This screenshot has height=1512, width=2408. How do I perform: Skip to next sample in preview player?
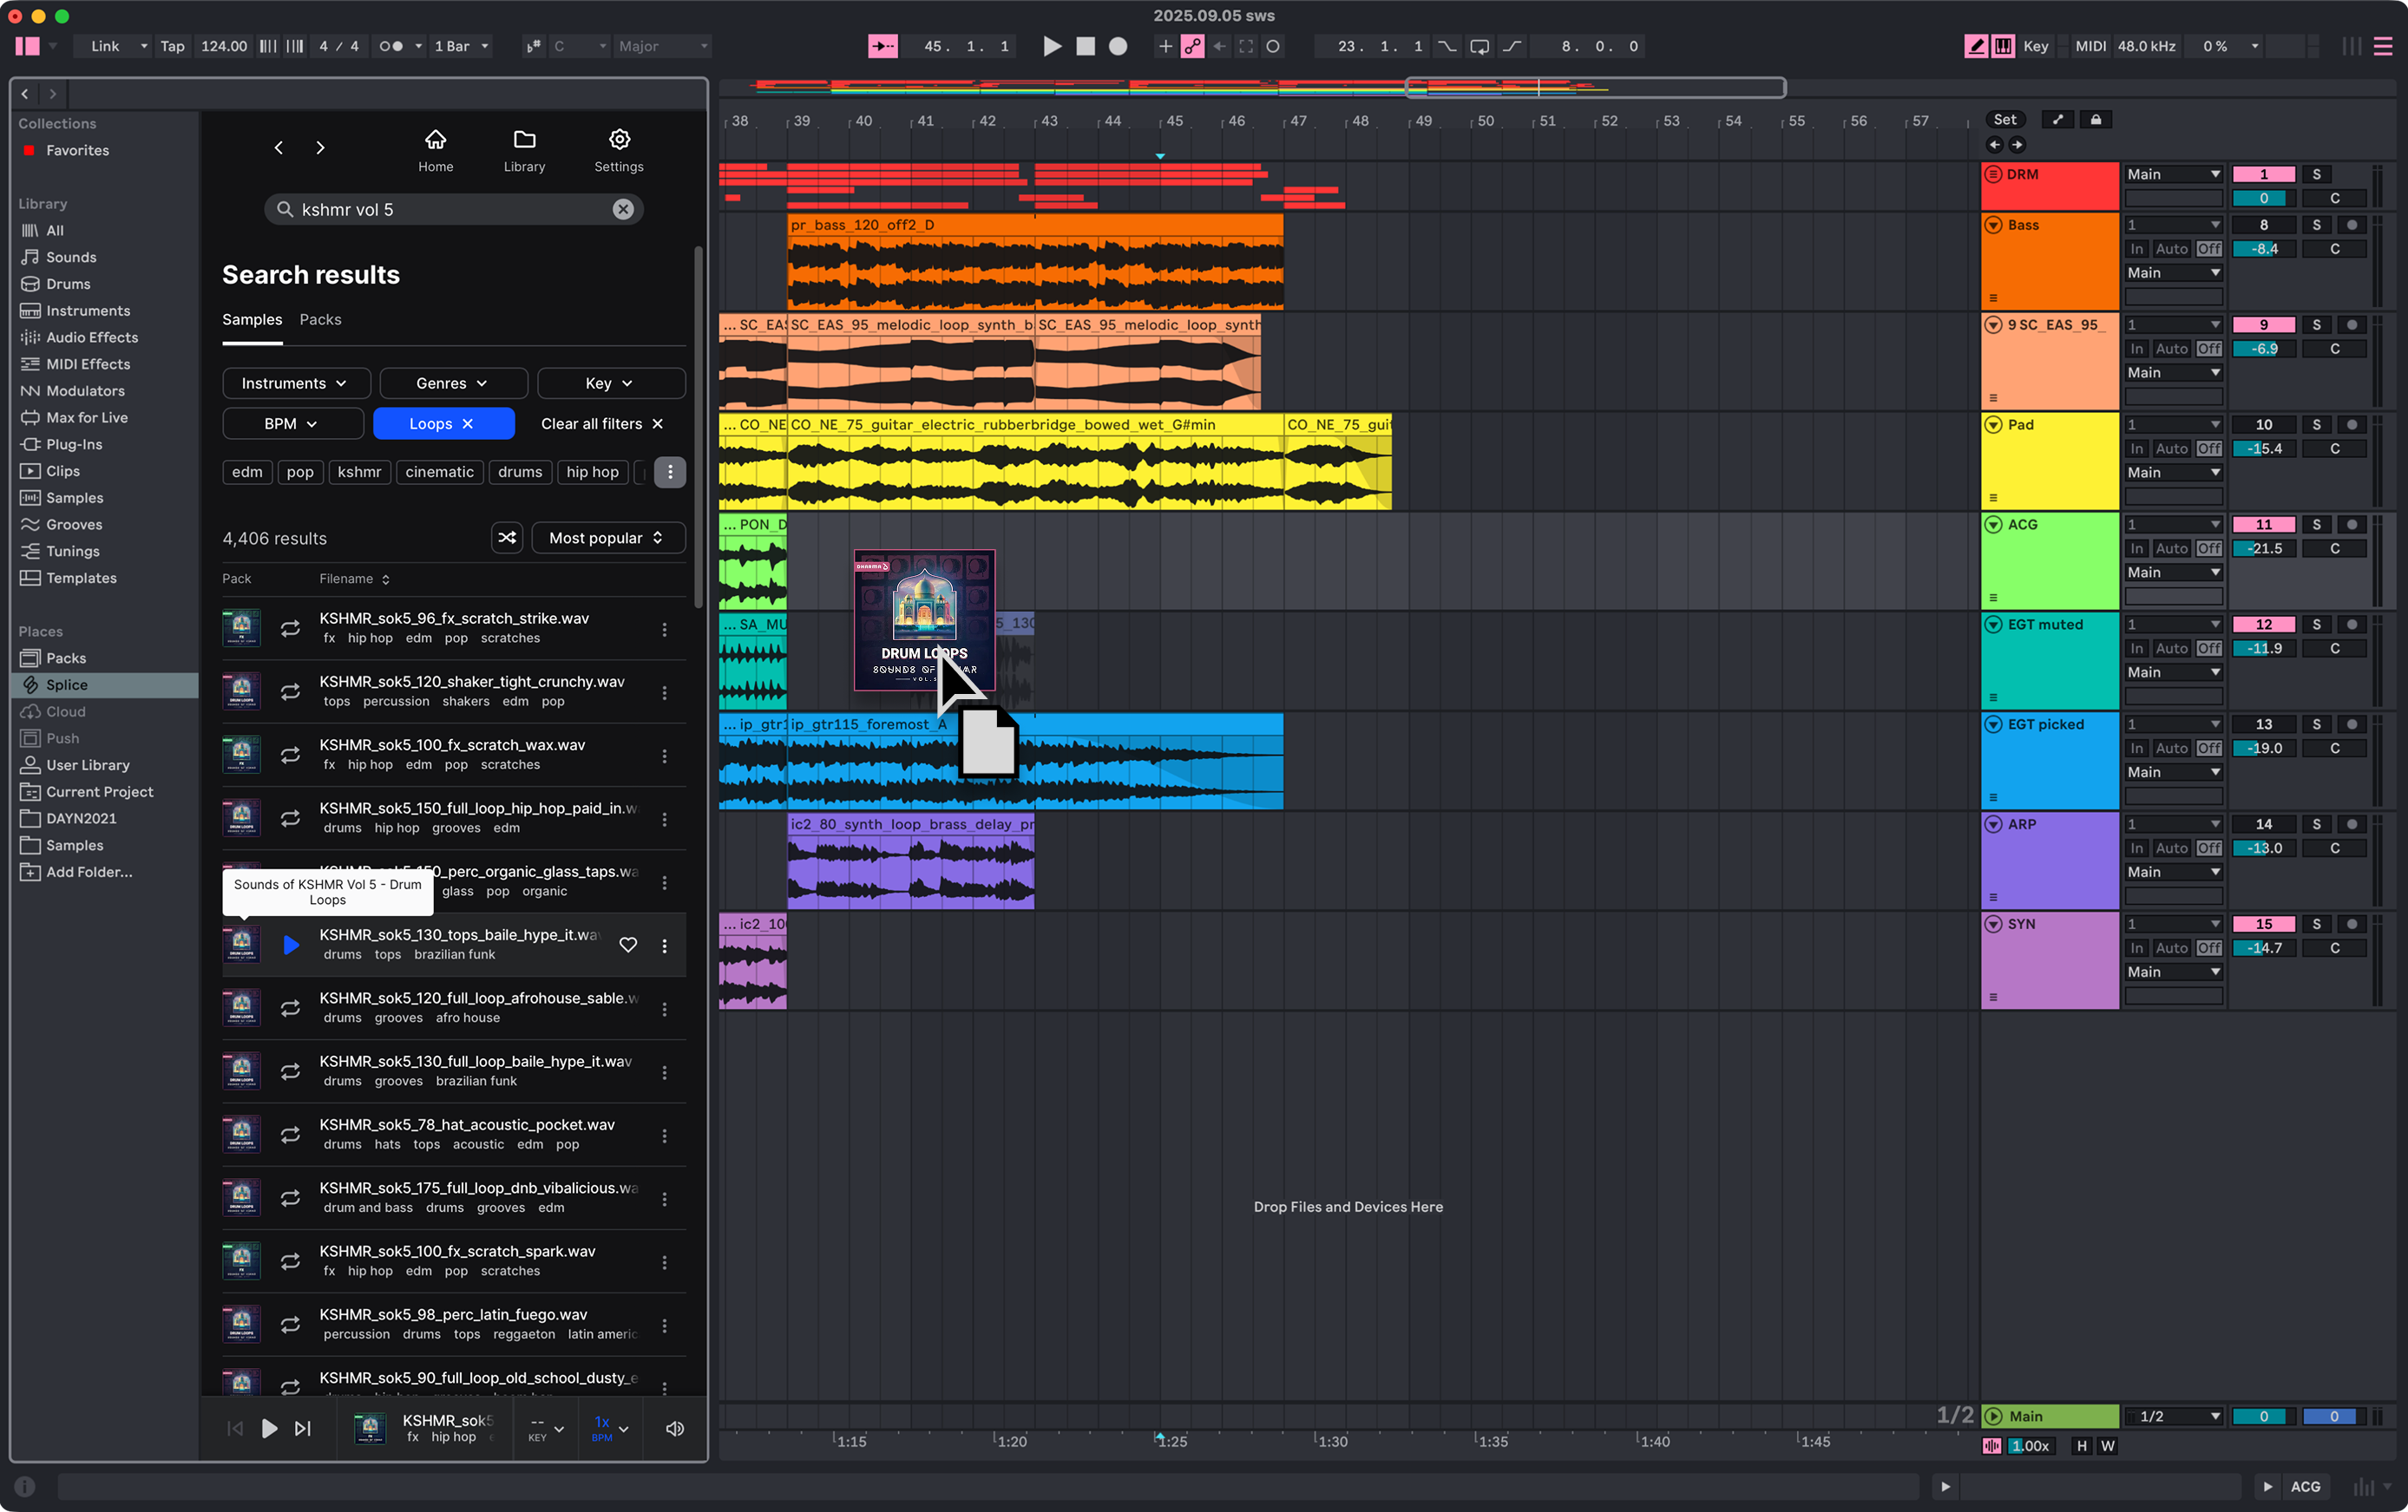click(x=303, y=1428)
